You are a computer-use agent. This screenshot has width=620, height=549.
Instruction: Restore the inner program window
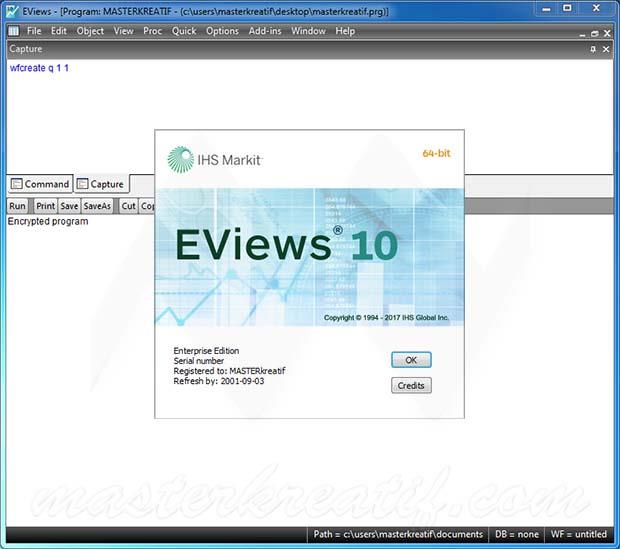pyautogui.click(x=594, y=34)
